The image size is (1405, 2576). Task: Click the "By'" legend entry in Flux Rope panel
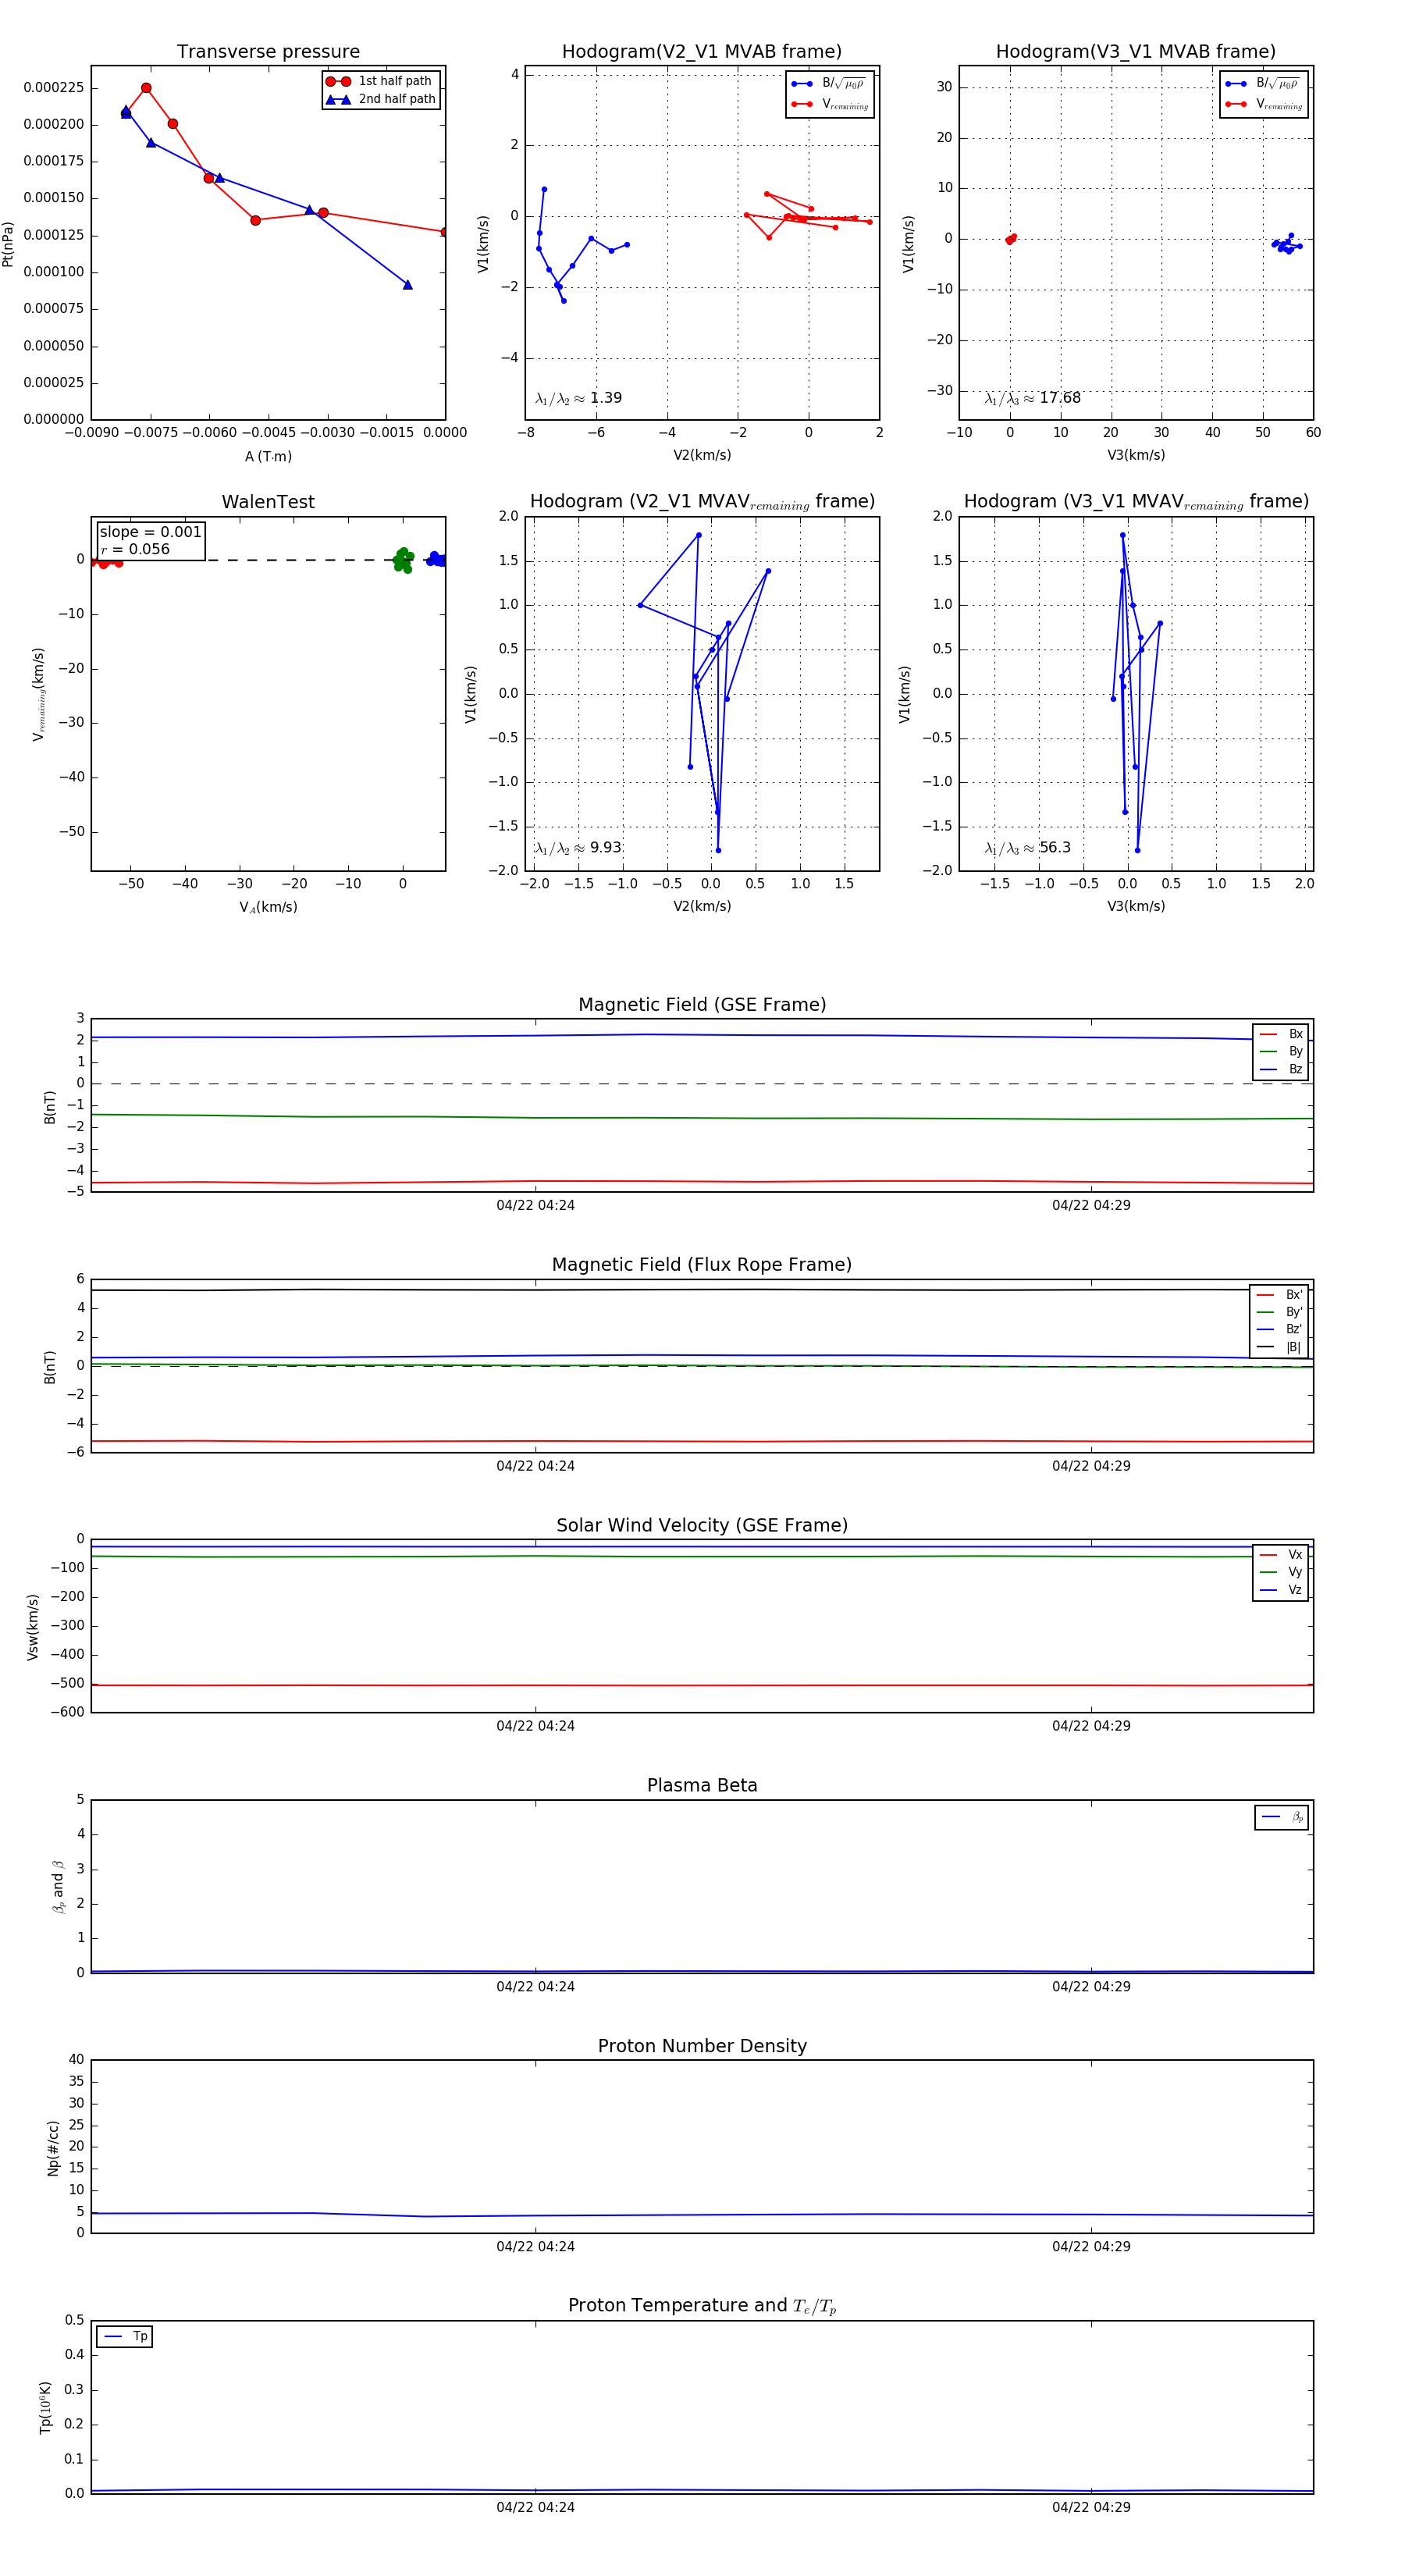pyautogui.click(x=1279, y=1312)
